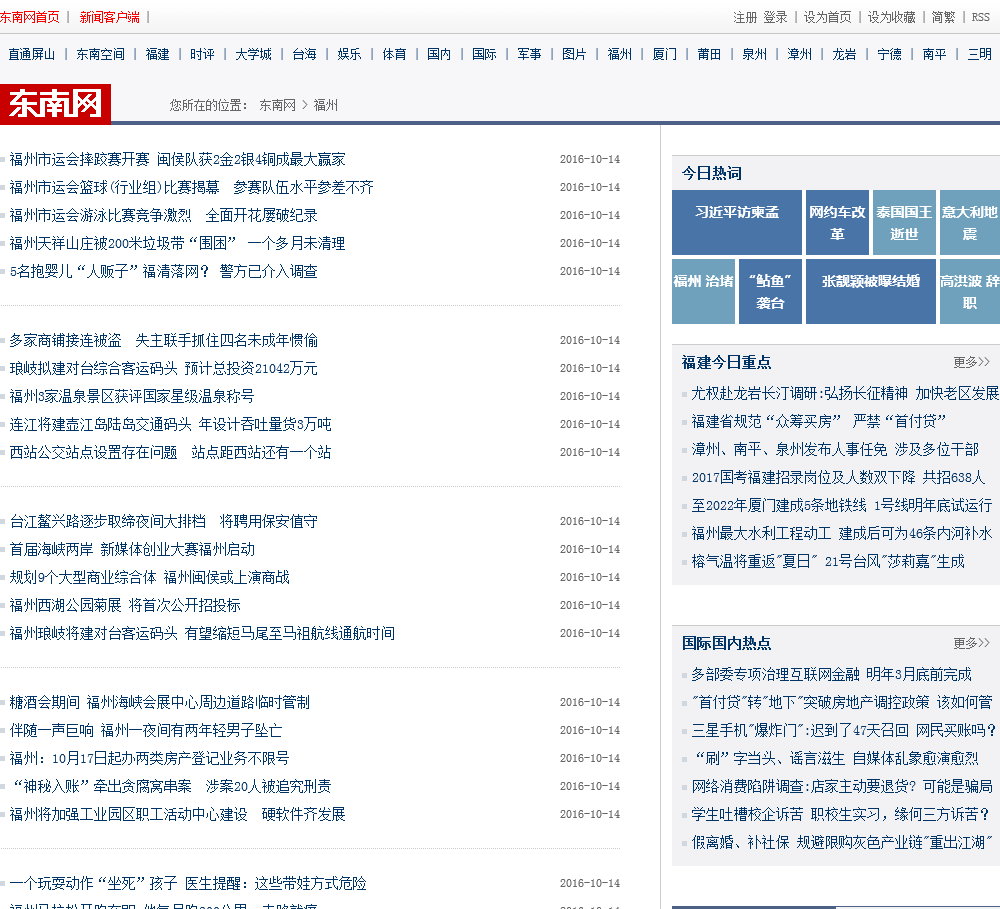Open sidebar story 尤权赴龙岩长汀调研

pyautogui.click(x=845, y=394)
